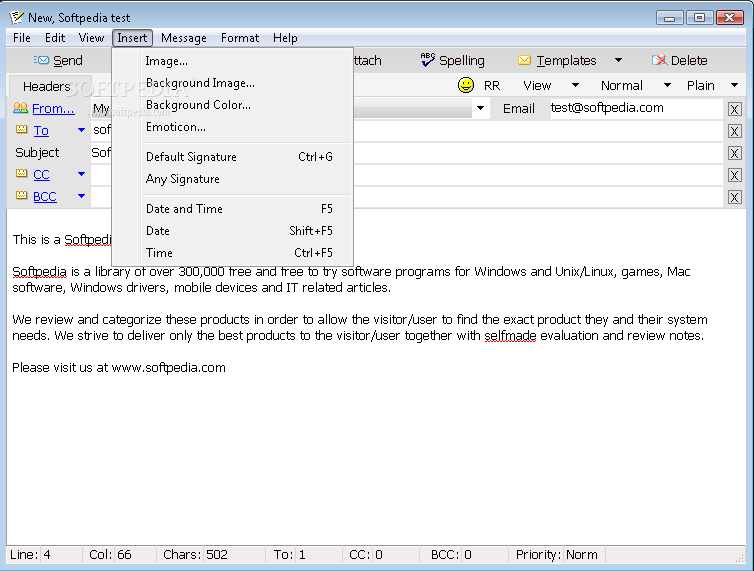
Task: Expand the From account dropdown arrow
Action: pos(480,108)
